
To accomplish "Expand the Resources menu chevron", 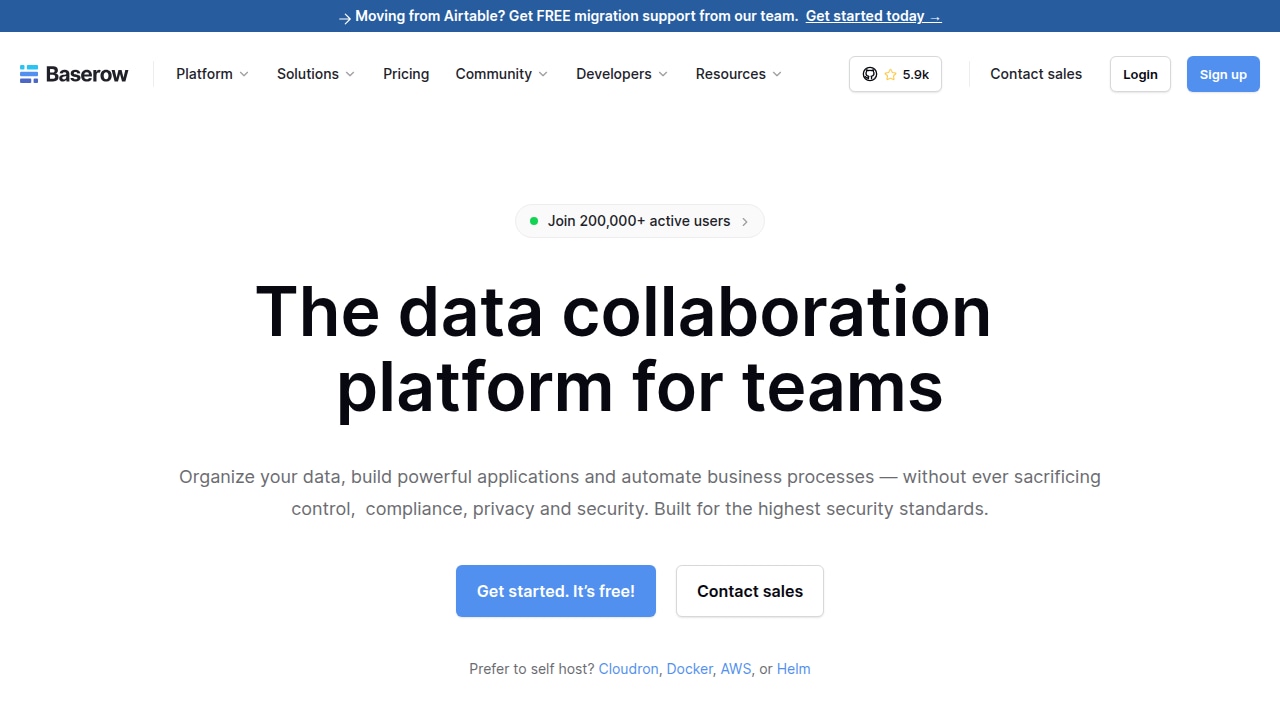I will (x=777, y=74).
